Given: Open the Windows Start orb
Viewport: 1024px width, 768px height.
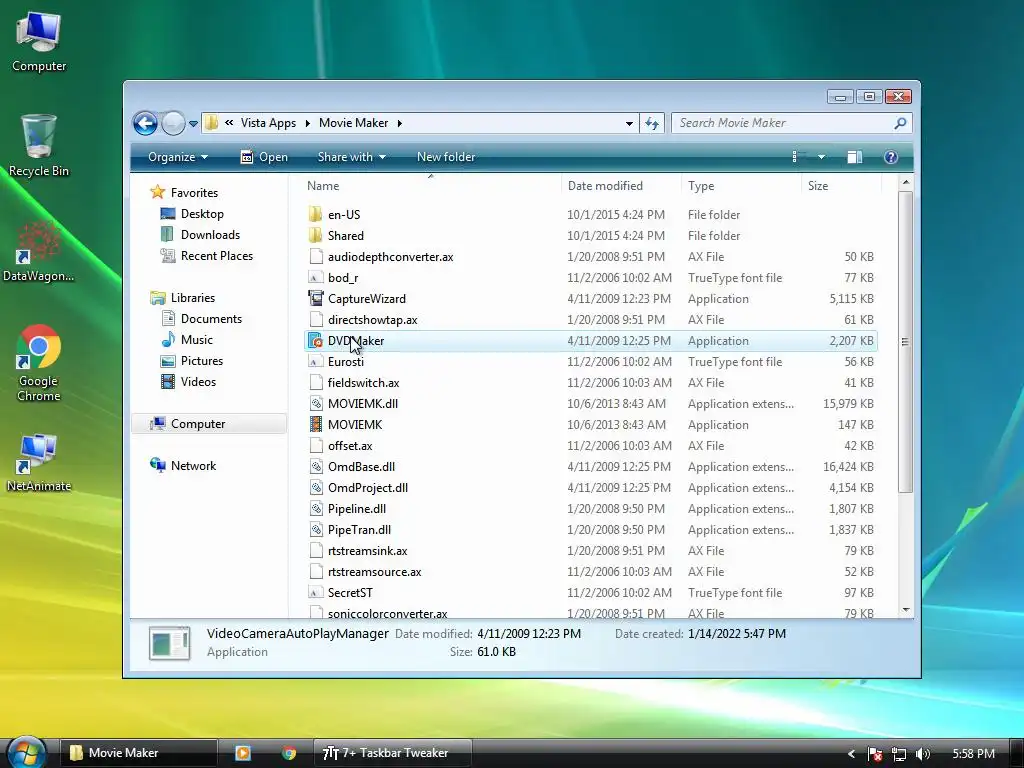Looking at the screenshot, I should (x=26, y=752).
